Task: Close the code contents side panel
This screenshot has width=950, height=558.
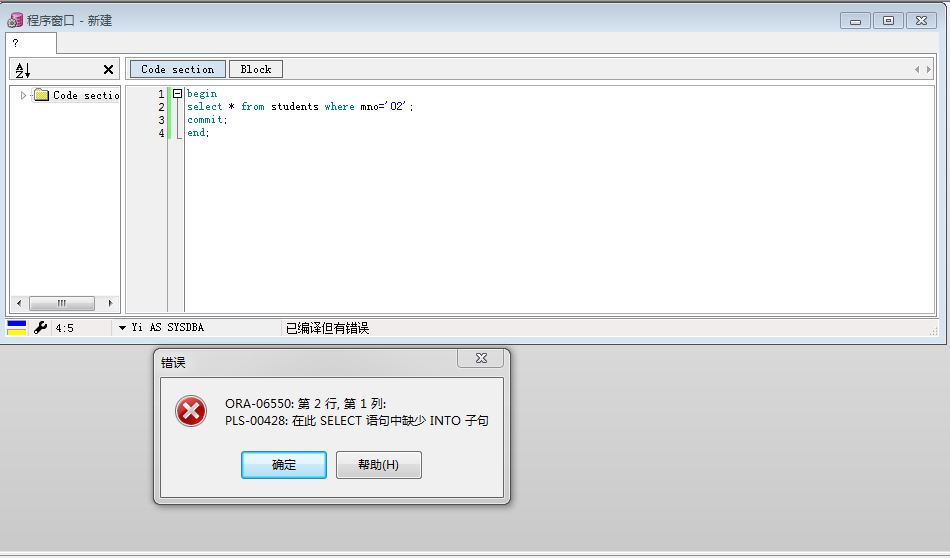Action: pos(108,70)
